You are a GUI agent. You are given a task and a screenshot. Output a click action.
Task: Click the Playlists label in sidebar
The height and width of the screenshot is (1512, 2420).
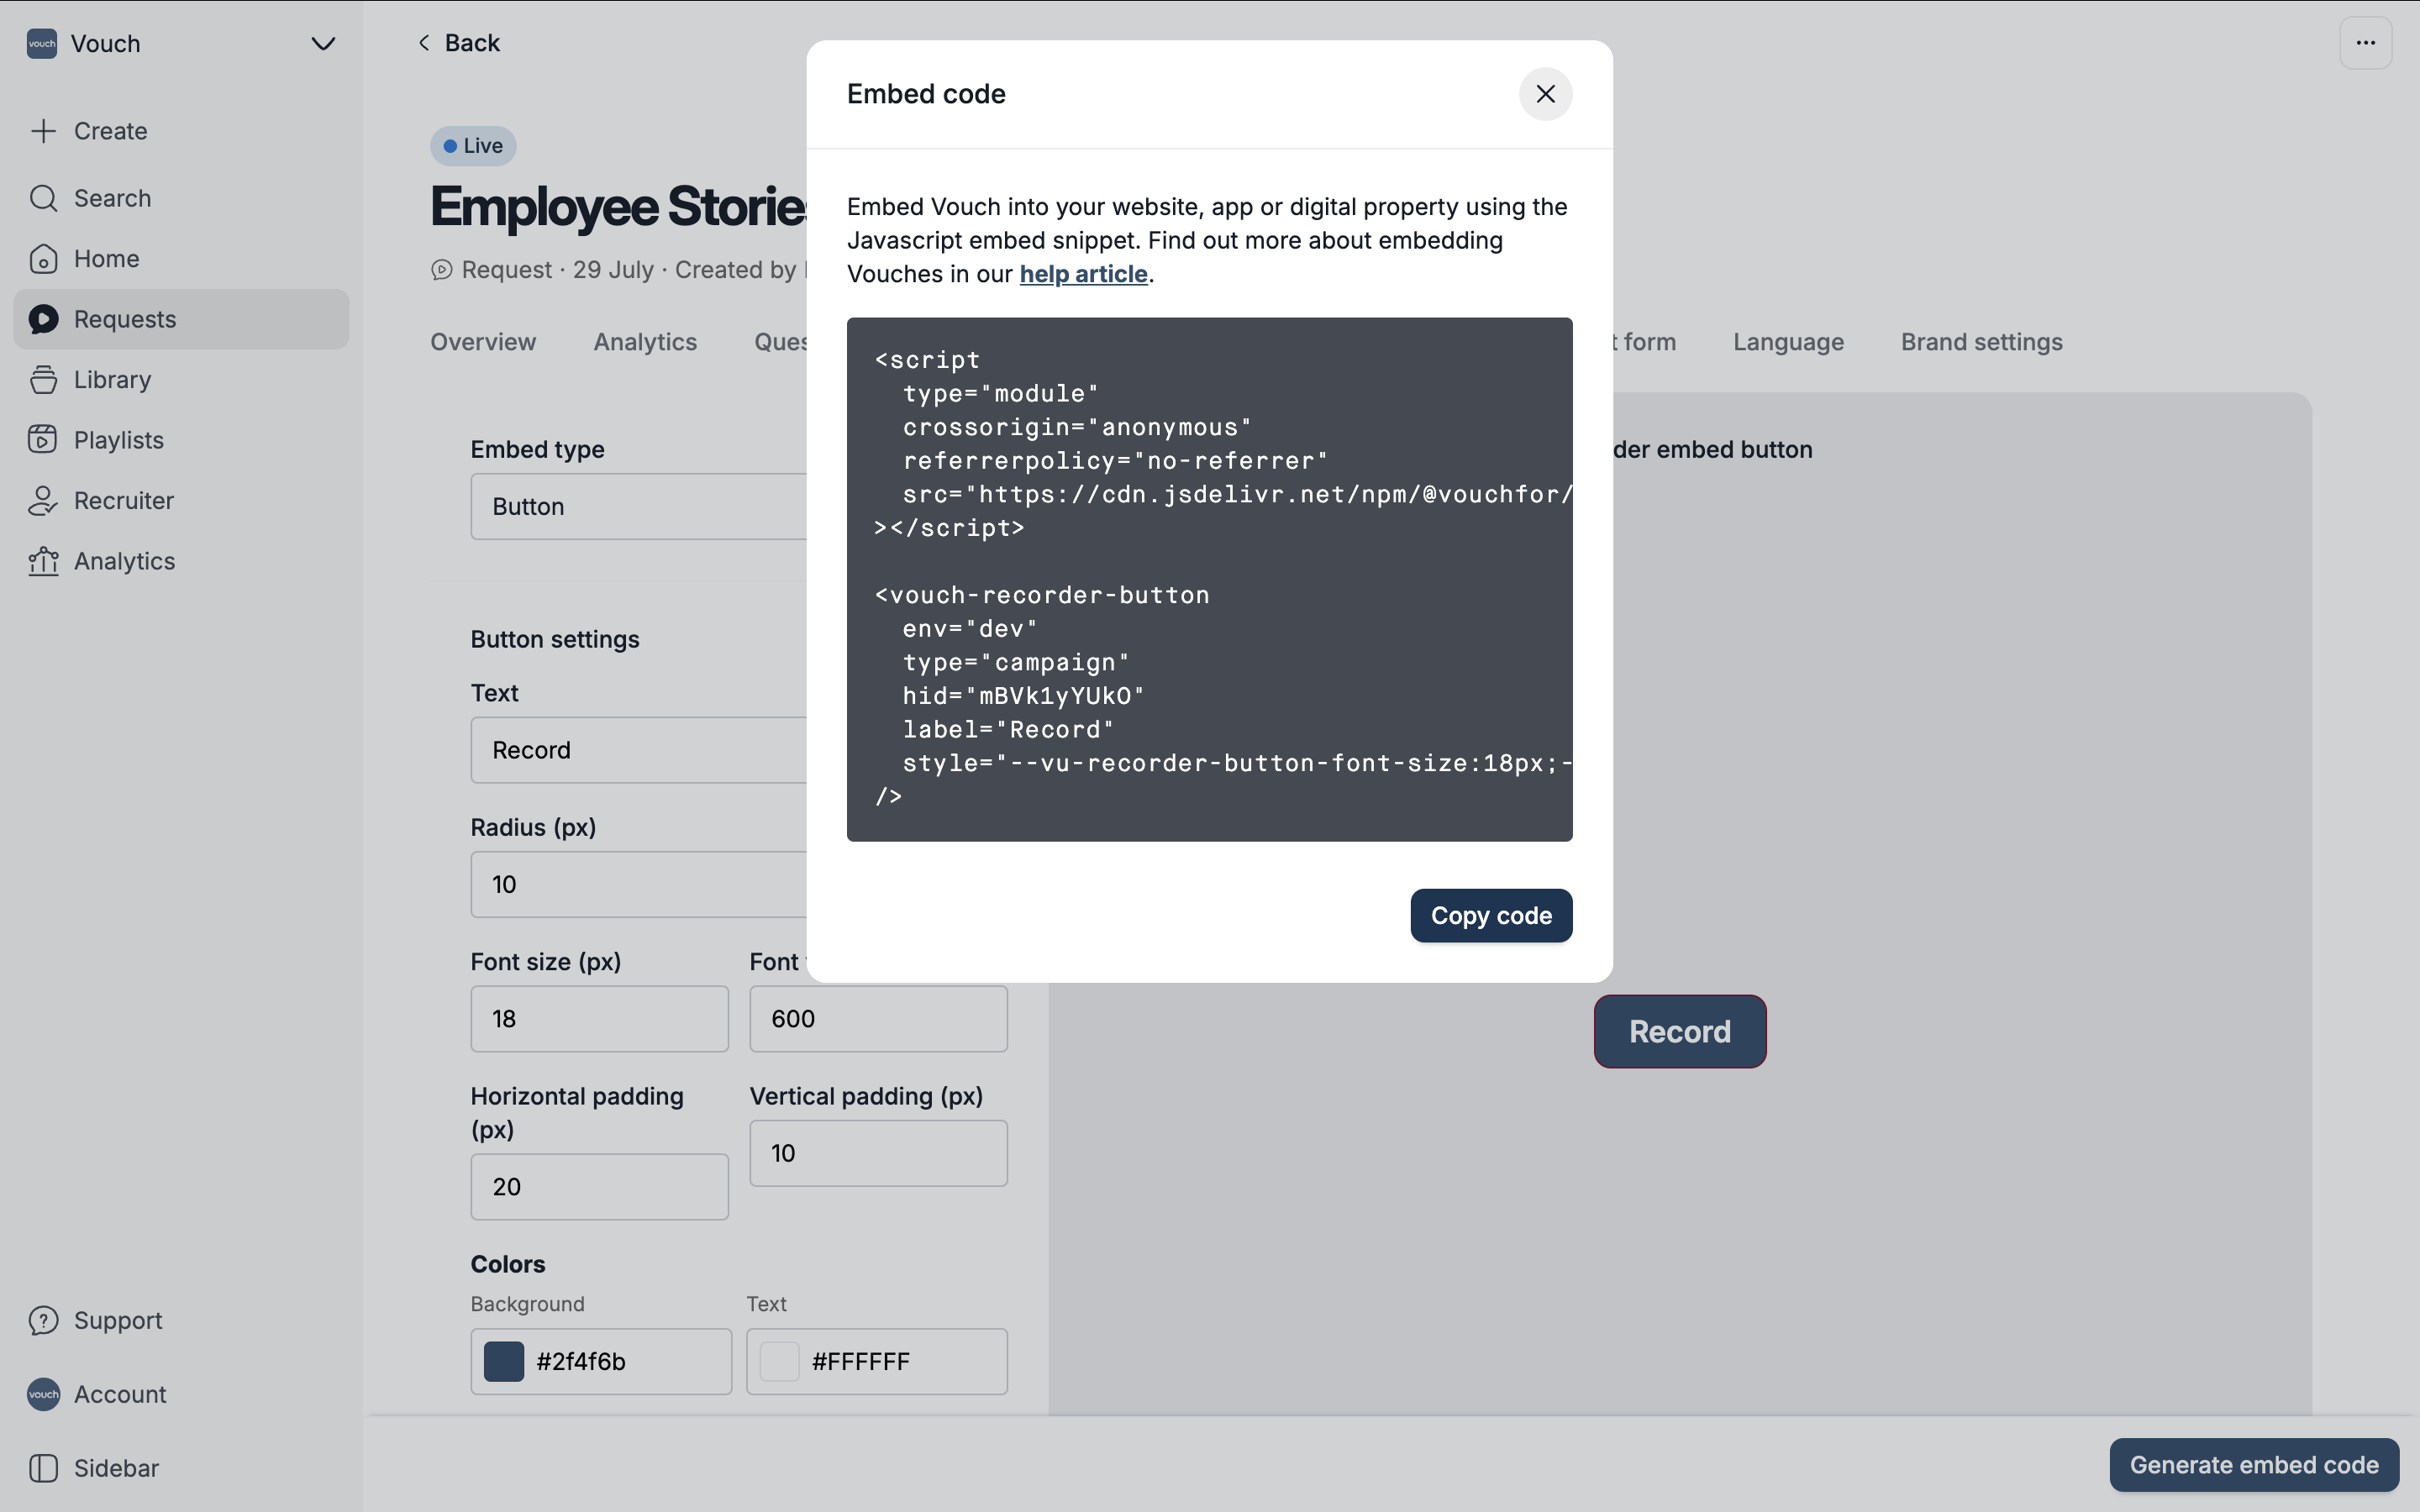point(119,440)
